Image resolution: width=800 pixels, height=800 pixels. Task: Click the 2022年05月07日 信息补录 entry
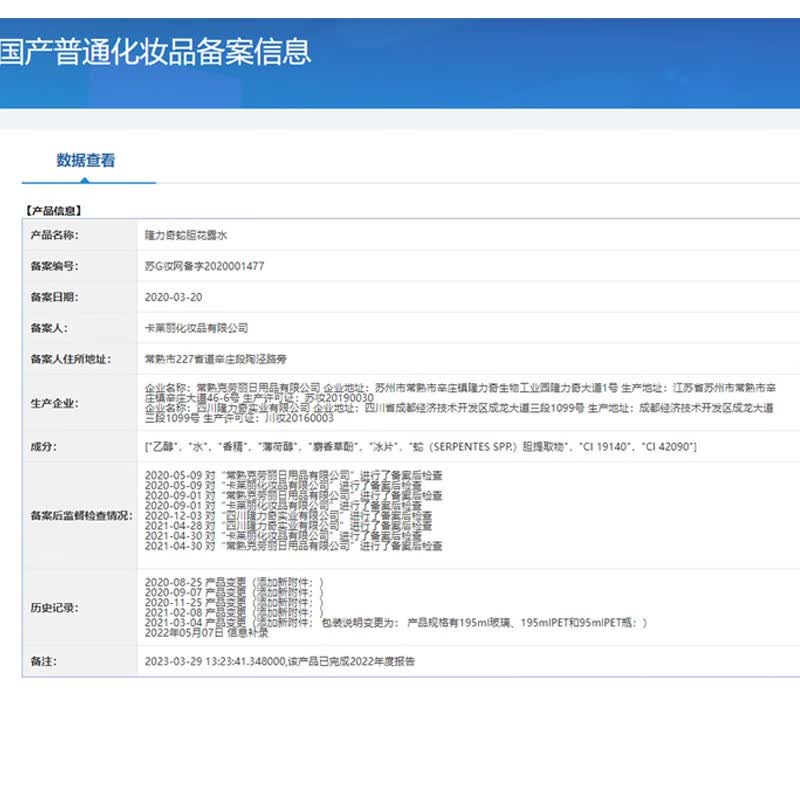206,633
